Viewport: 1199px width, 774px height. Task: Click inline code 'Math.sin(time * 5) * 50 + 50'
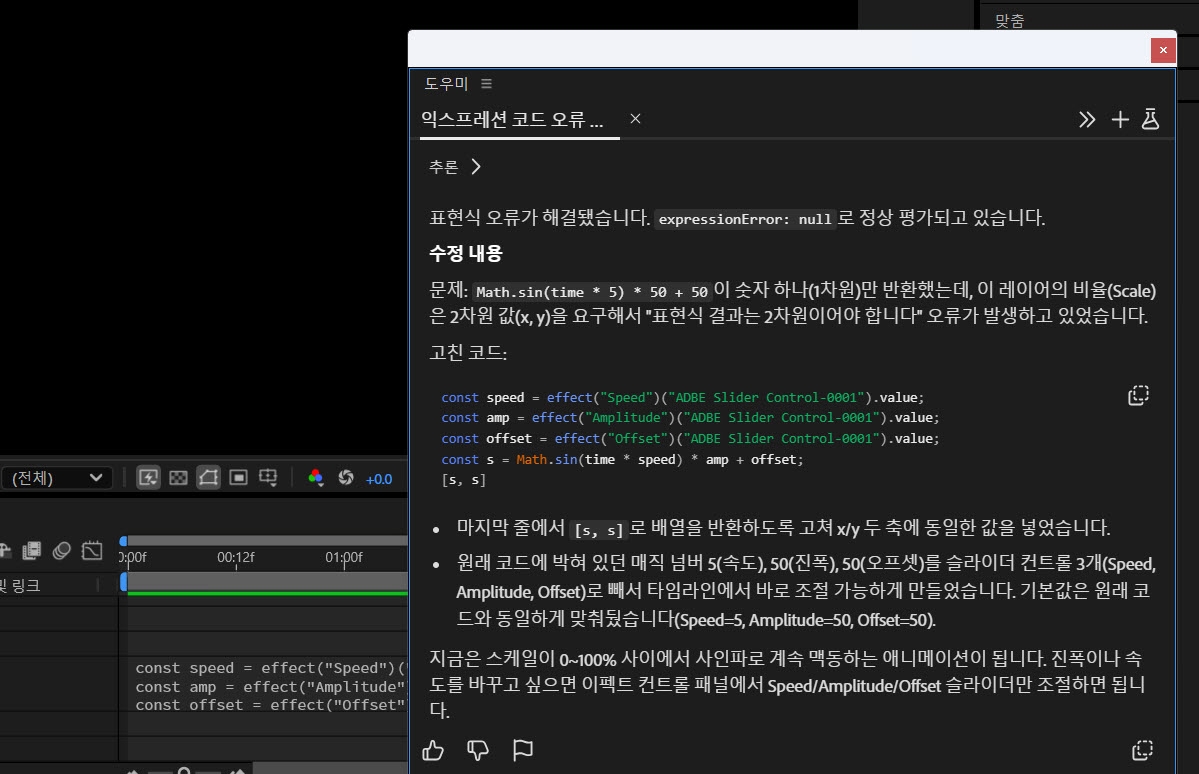click(592, 292)
